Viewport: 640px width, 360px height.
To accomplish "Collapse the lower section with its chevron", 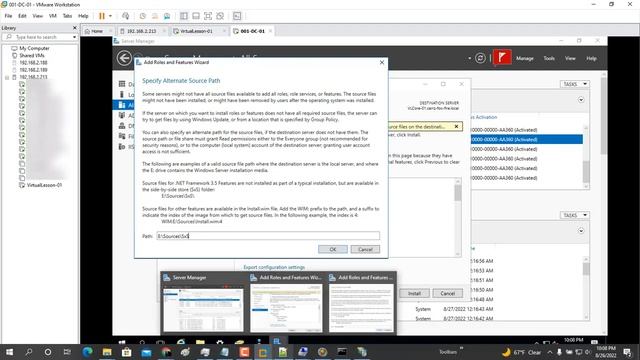I will click(581, 231).
